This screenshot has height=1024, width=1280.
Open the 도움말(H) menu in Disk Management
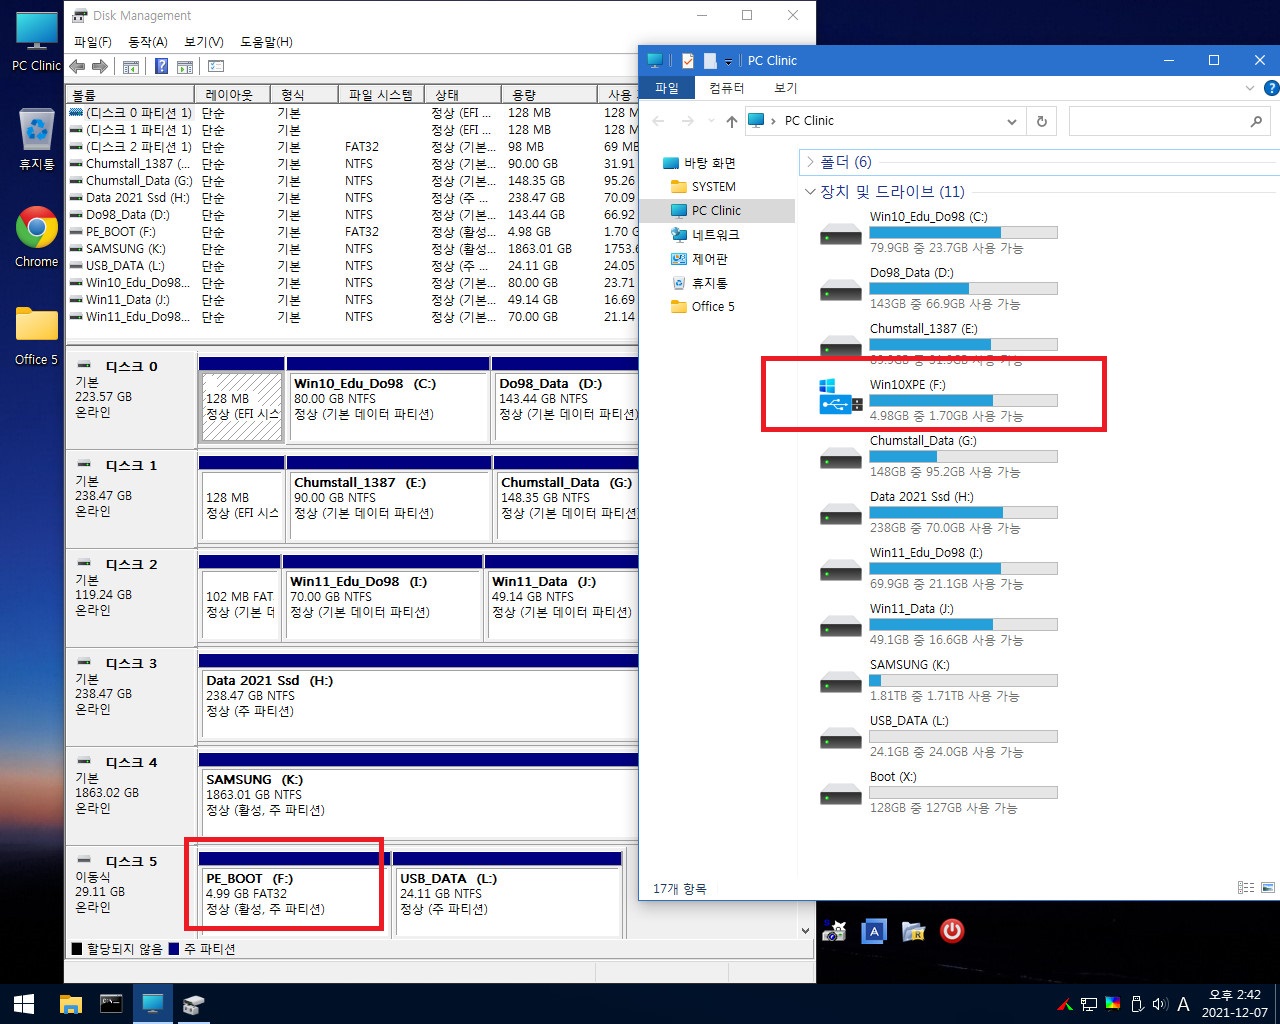click(266, 42)
